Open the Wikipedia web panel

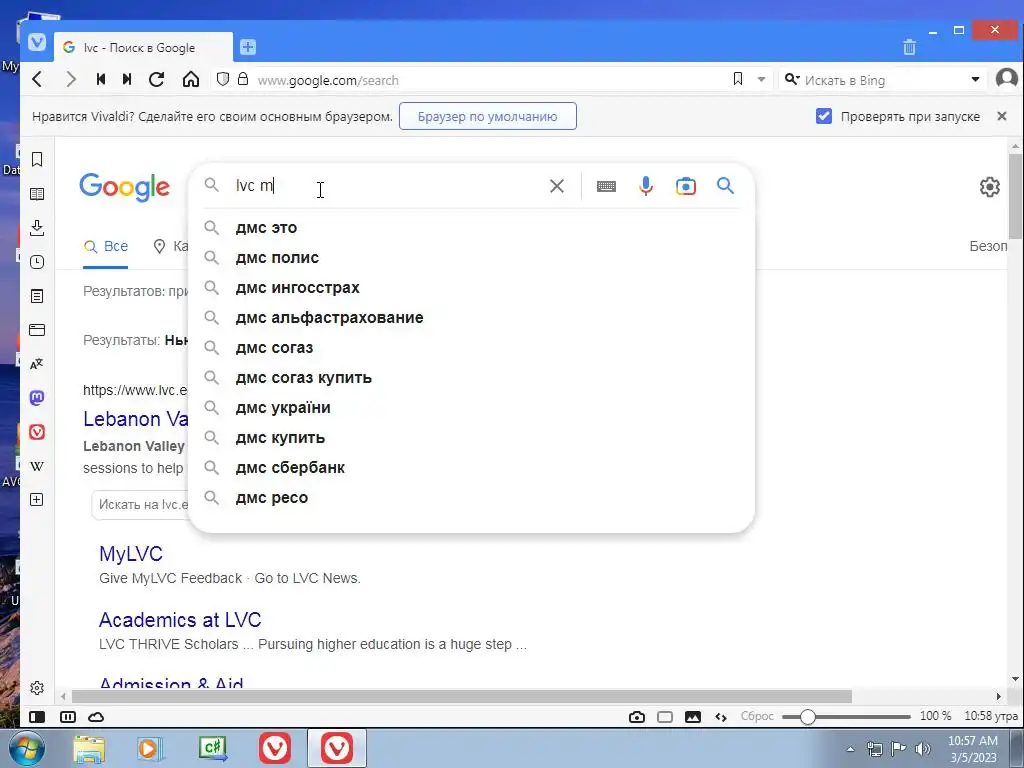coord(37,466)
